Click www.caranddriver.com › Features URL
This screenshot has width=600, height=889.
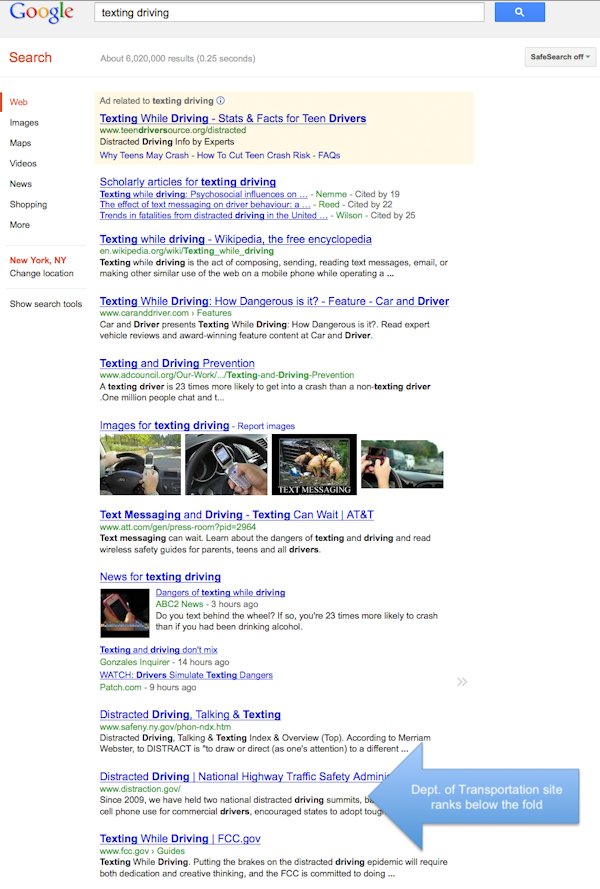[x=166, y=313]
